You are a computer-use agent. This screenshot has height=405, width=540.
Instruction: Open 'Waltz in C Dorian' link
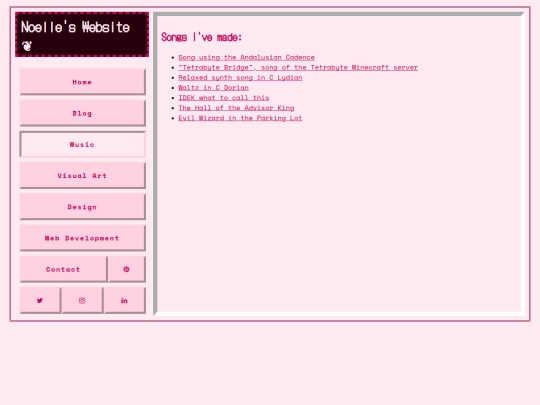tap(213, 87)
